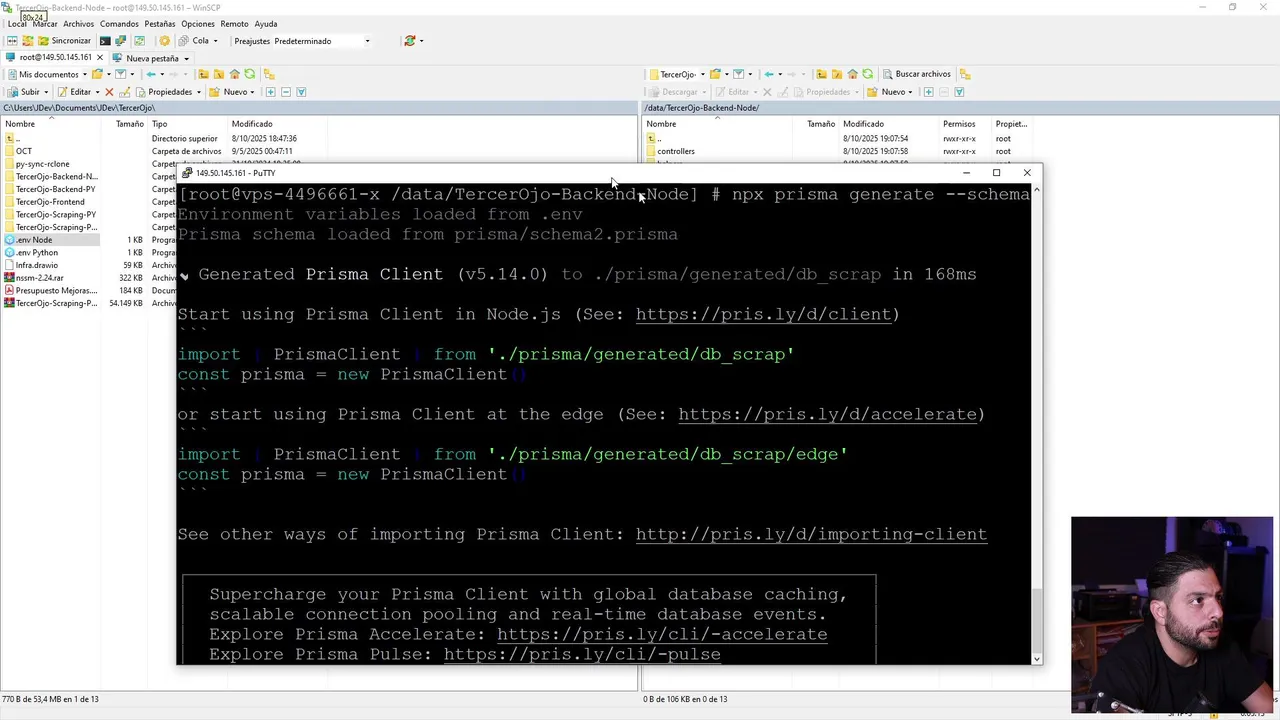Open the Ayuda menu
This screenshot has height=720, width=1280.
tap(266, 24)
